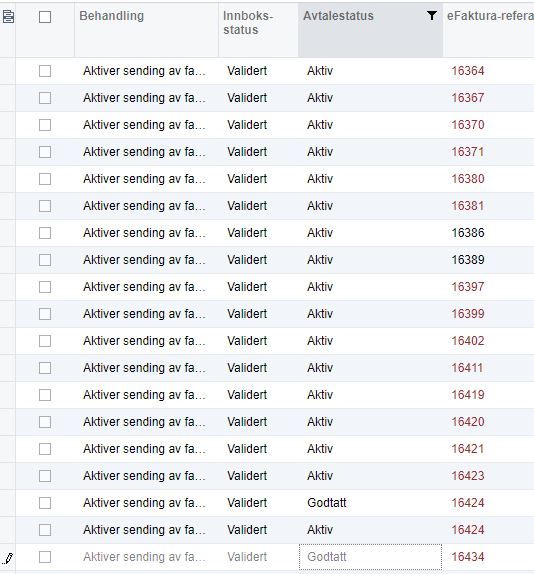Tick the select-all checkbox in header
The image size is (534, 574).
(45, 17)
